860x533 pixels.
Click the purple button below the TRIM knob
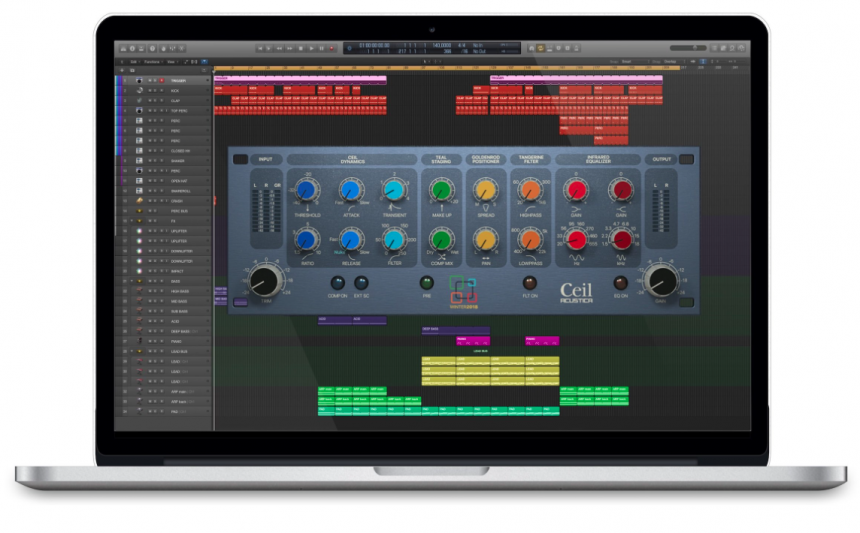(x=240, y=302)
